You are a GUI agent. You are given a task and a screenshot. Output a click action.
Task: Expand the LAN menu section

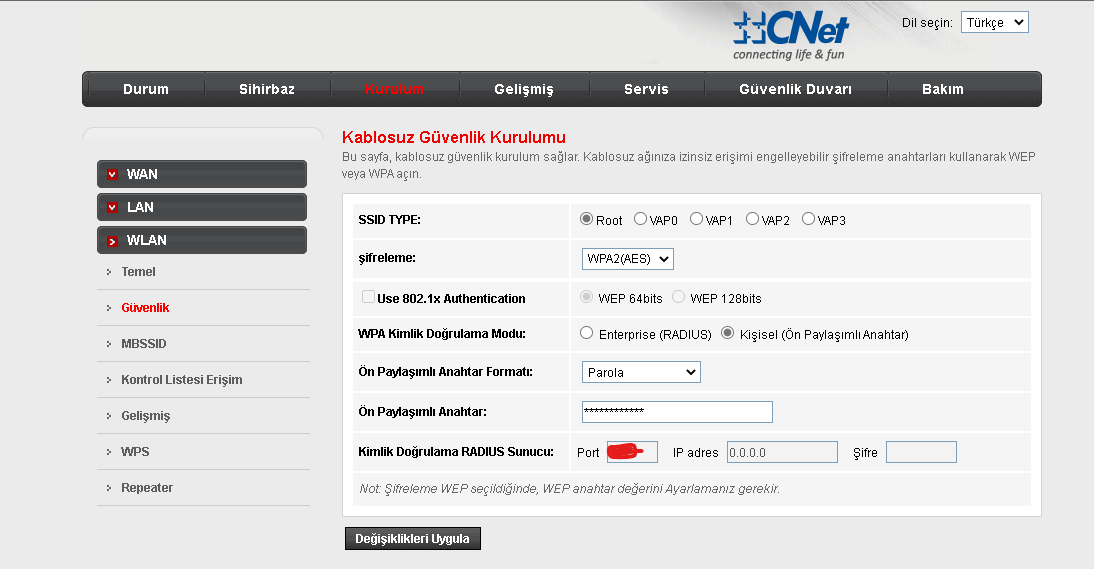202,207
